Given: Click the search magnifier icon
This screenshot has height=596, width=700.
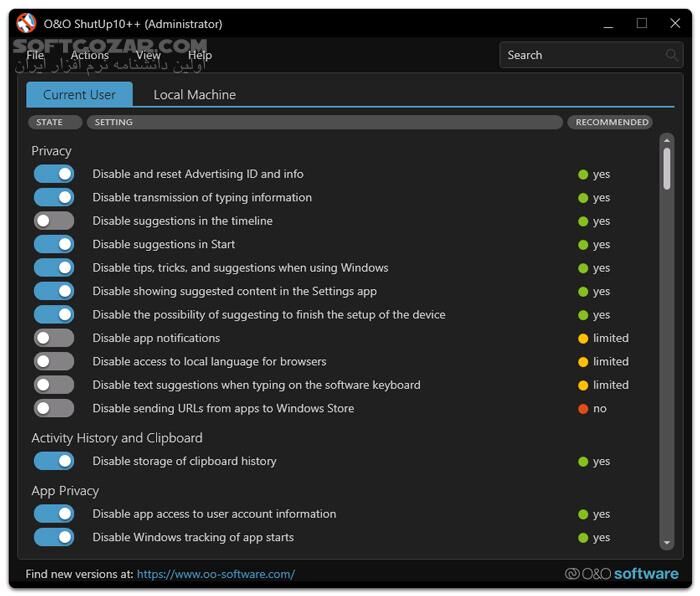Looking at the screenshot, I should (672, 56).
